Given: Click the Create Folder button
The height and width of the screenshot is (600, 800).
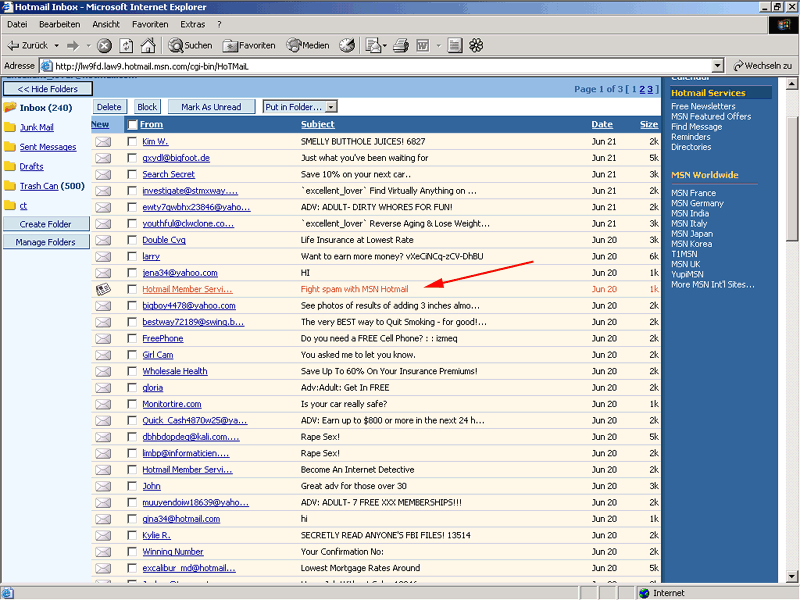Looking at the screenshot, I should coord(46,224).
